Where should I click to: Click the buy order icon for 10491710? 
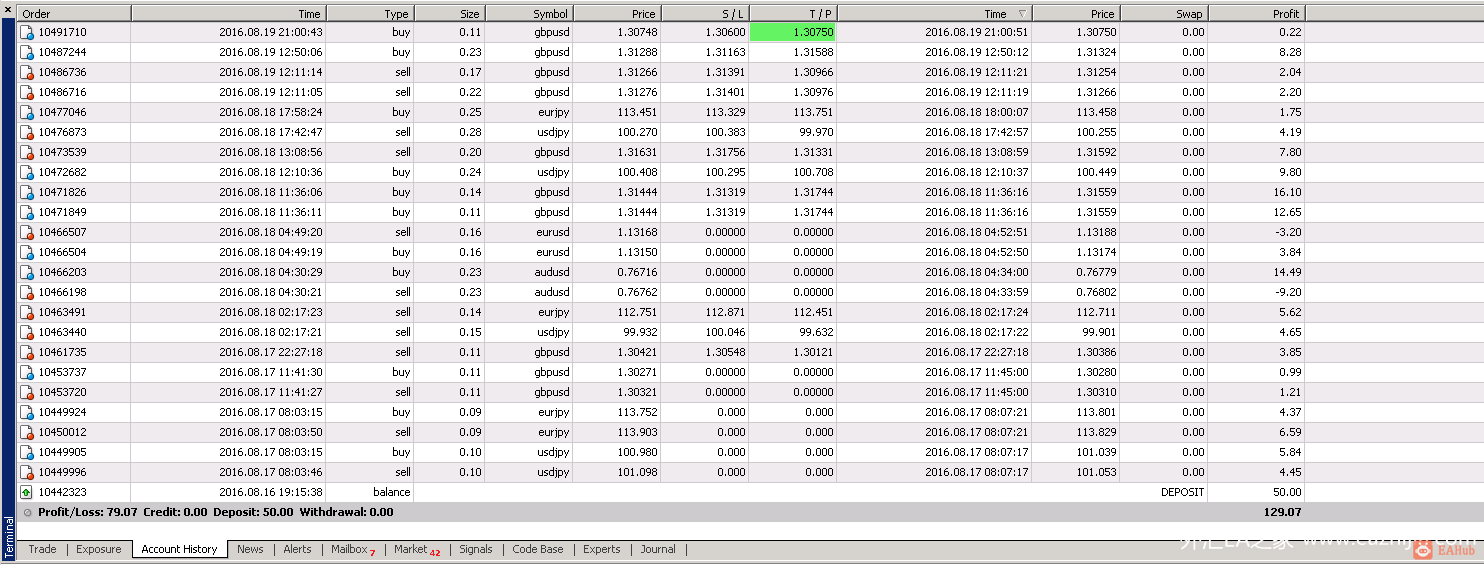point(27,32)
